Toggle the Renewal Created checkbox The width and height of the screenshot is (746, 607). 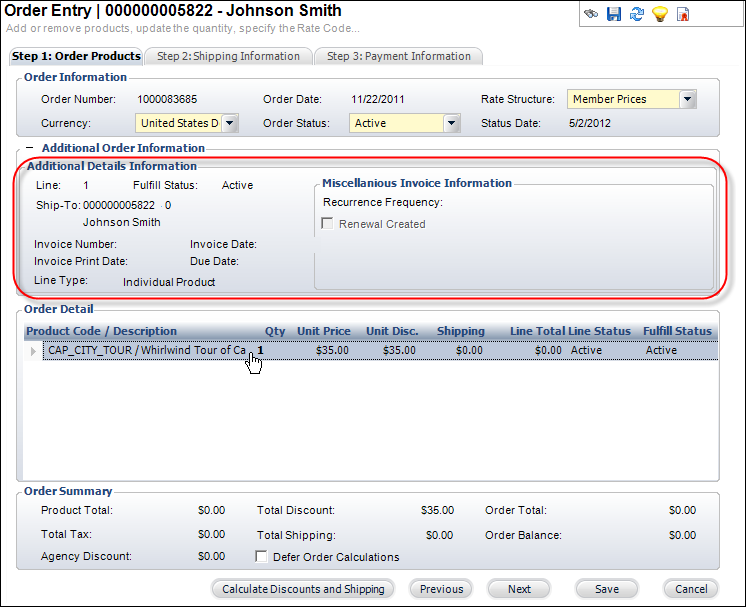328,224
